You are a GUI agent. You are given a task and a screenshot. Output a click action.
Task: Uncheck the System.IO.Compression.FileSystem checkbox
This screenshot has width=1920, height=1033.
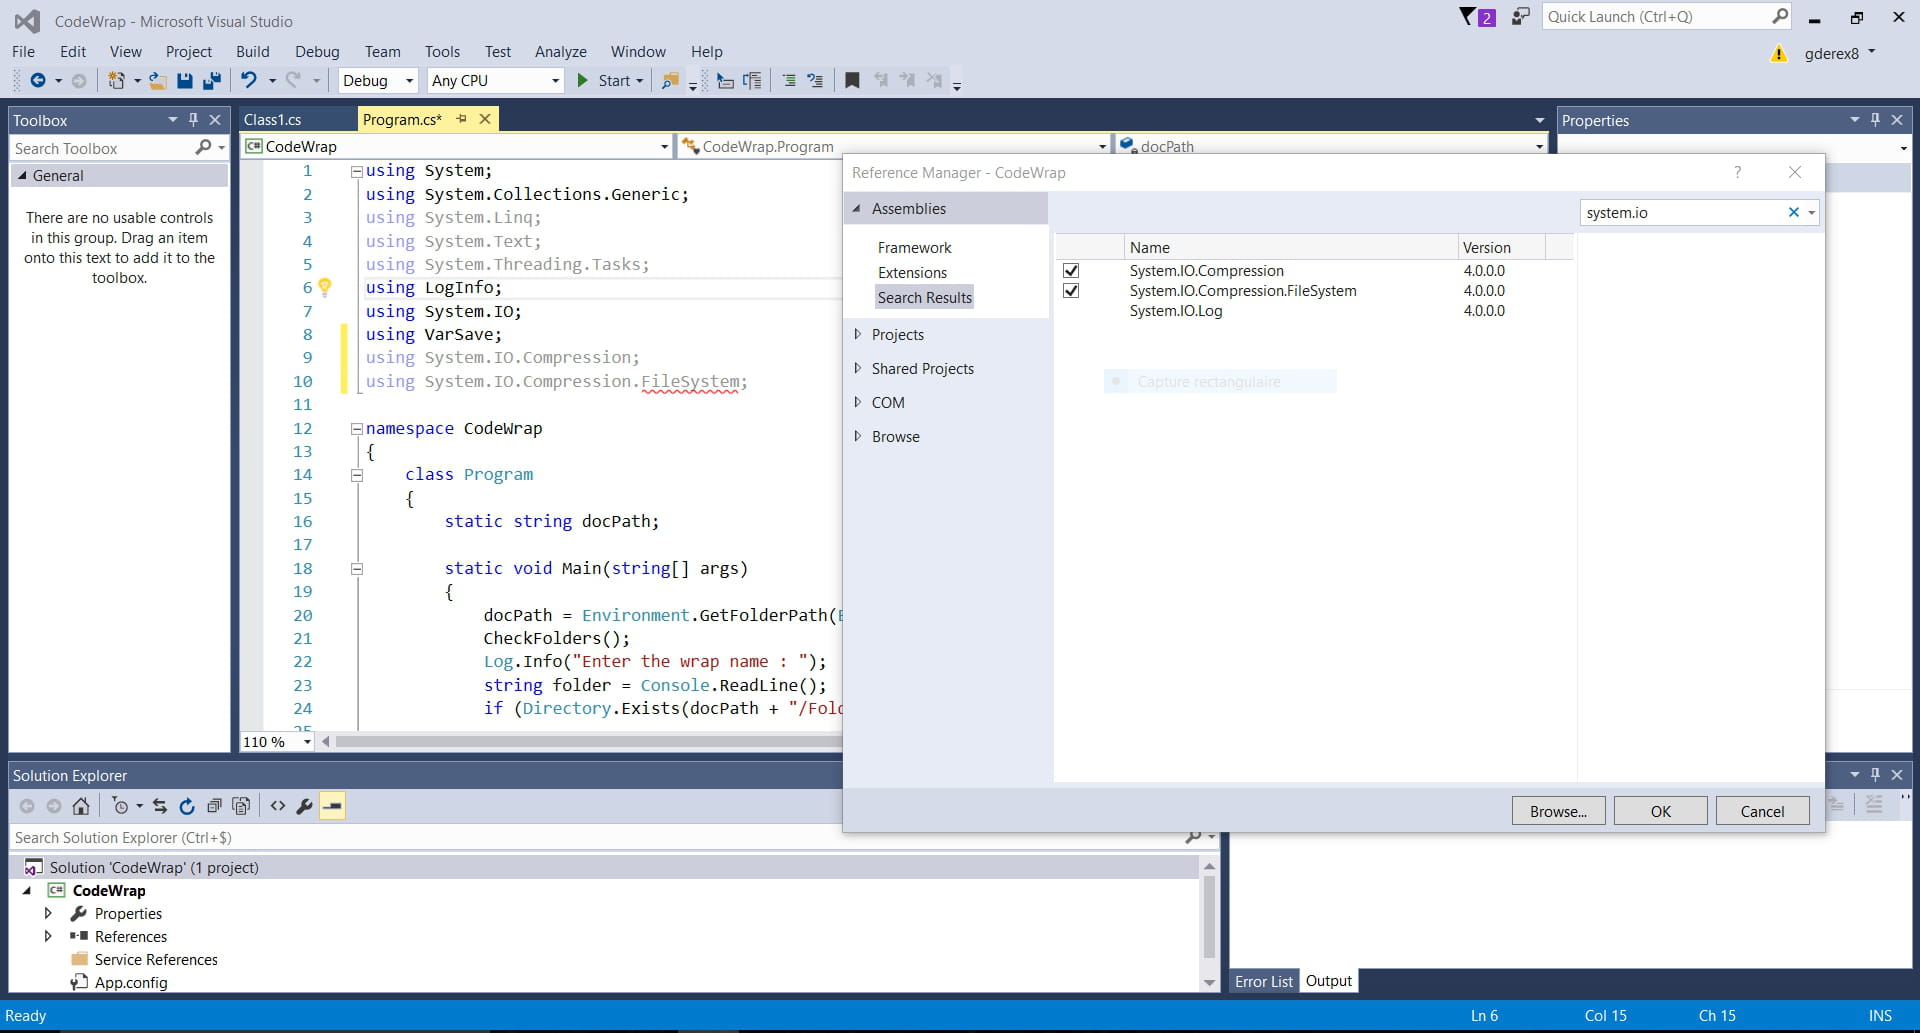tap(1071, 291)
